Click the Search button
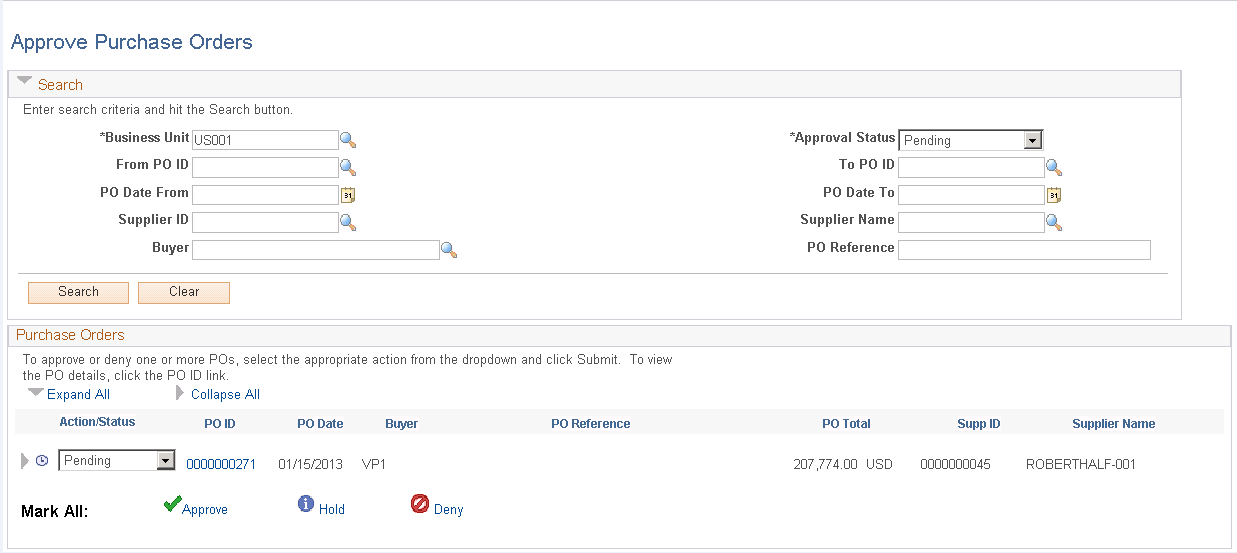Screen dimensions: 1237x553 pos(78,292)
